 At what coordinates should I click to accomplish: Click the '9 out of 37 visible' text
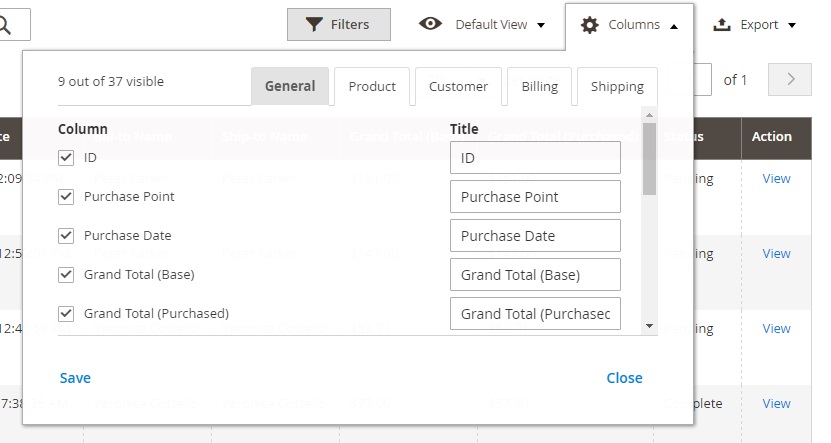pyautogui.click(x=111, y=82)
